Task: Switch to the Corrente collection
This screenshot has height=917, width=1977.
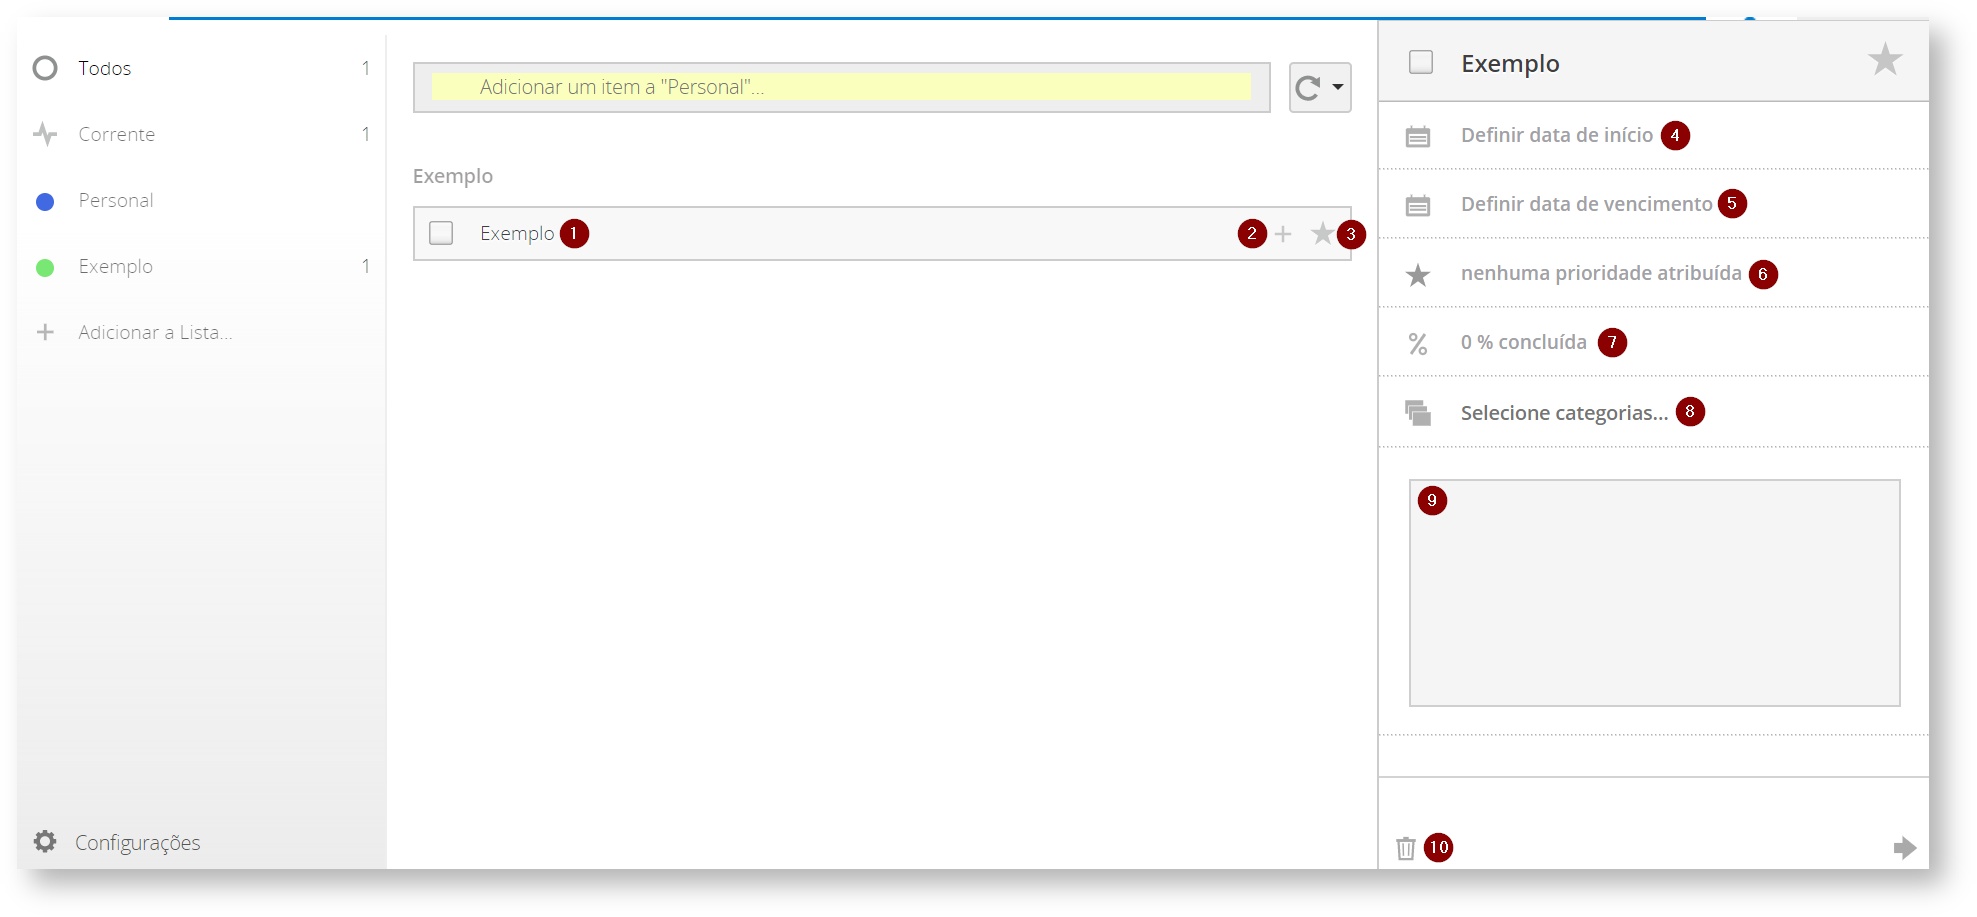Action: click(x=116, y=134)
